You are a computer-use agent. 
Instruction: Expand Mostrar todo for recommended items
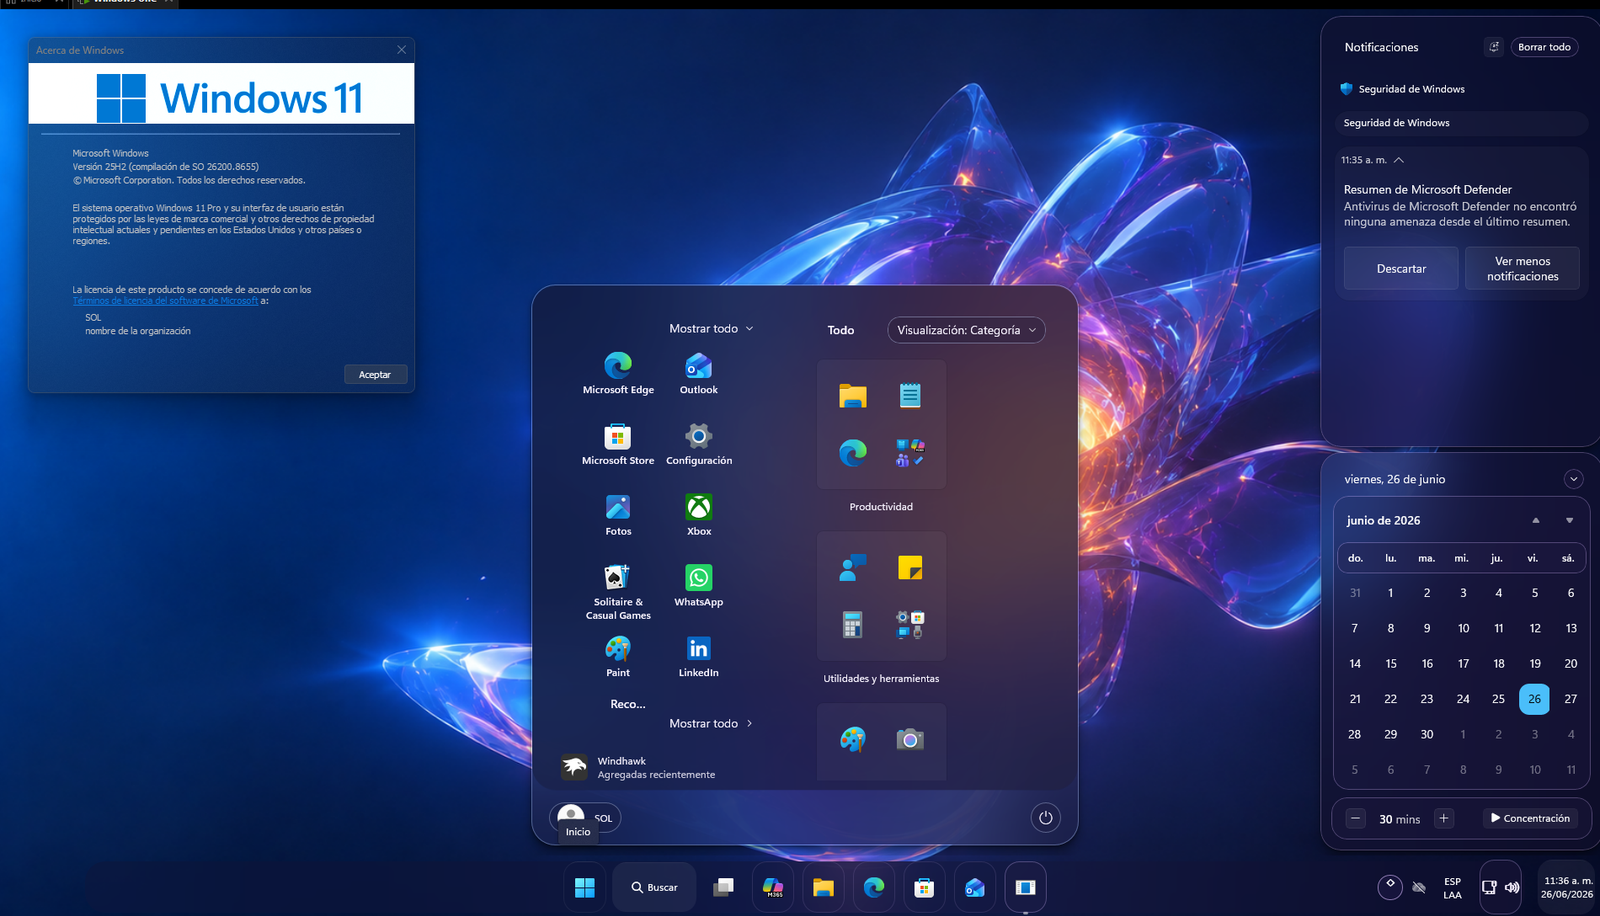(x=711, y=724)
